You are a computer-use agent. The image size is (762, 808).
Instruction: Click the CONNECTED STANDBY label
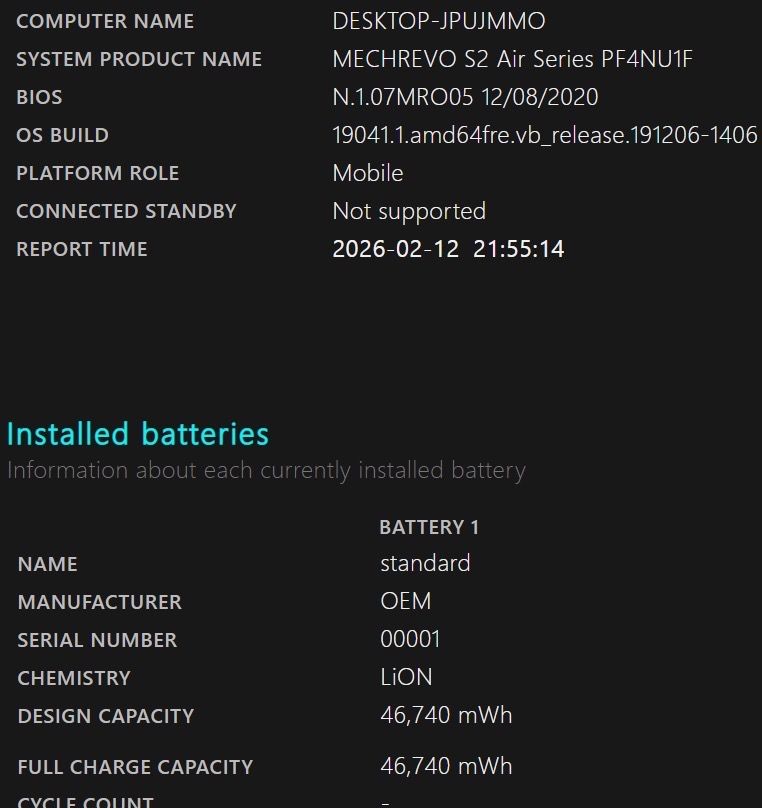tap(126, 211)
